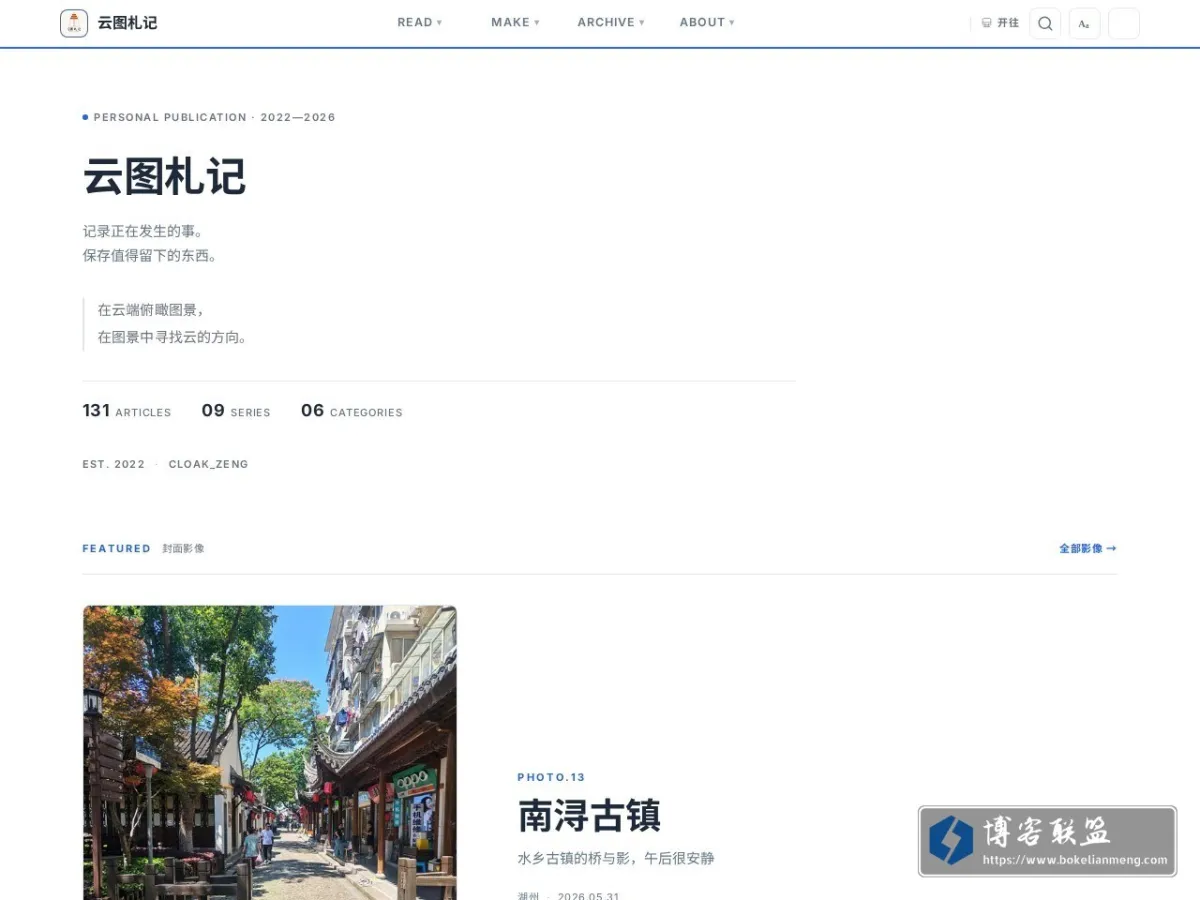Click the 09 SERIES stat
Screen dimensions: 1200x900
click(236, 411)
